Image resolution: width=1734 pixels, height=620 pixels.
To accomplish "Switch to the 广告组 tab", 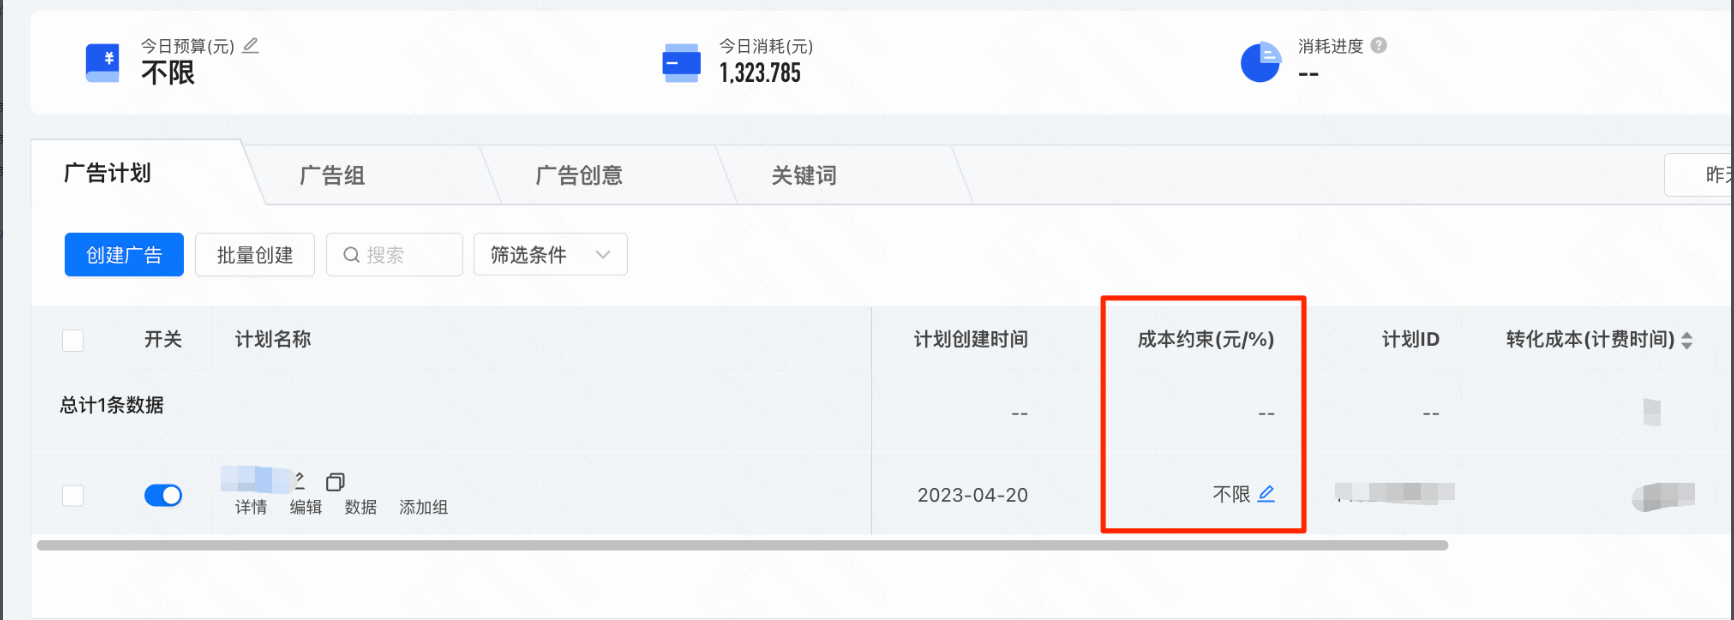I will 332,175.
